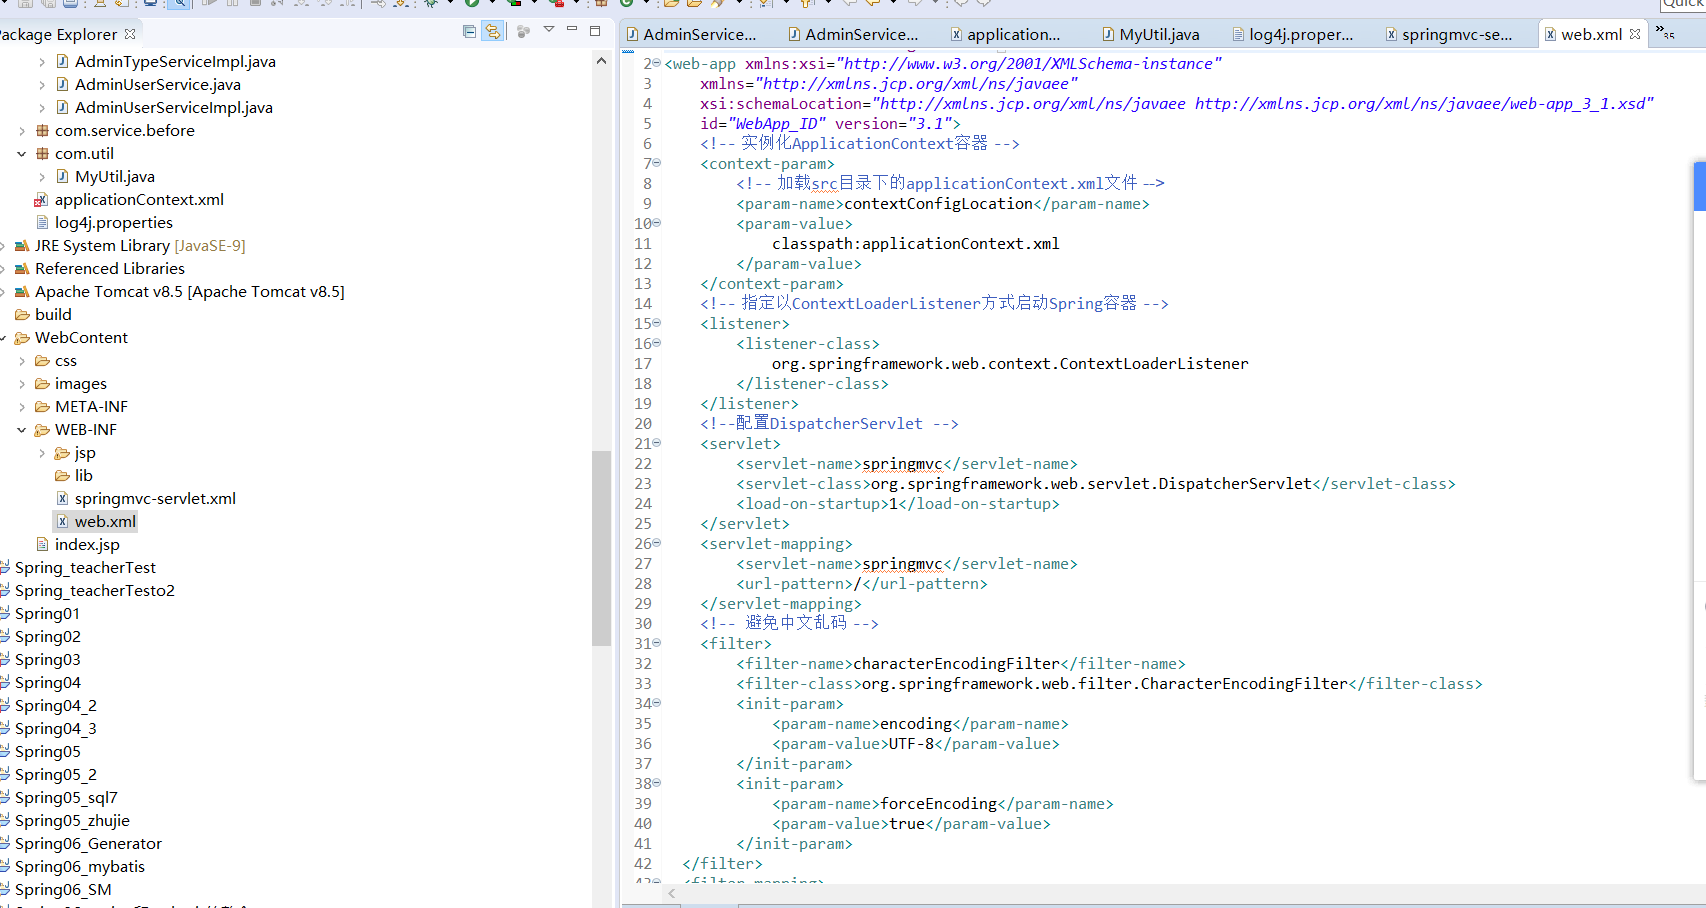Click the springmvc-servlet.xml file icon
Image resolution: width=1706 pixels, height=908 pixels.
click(x=62, y=499)
